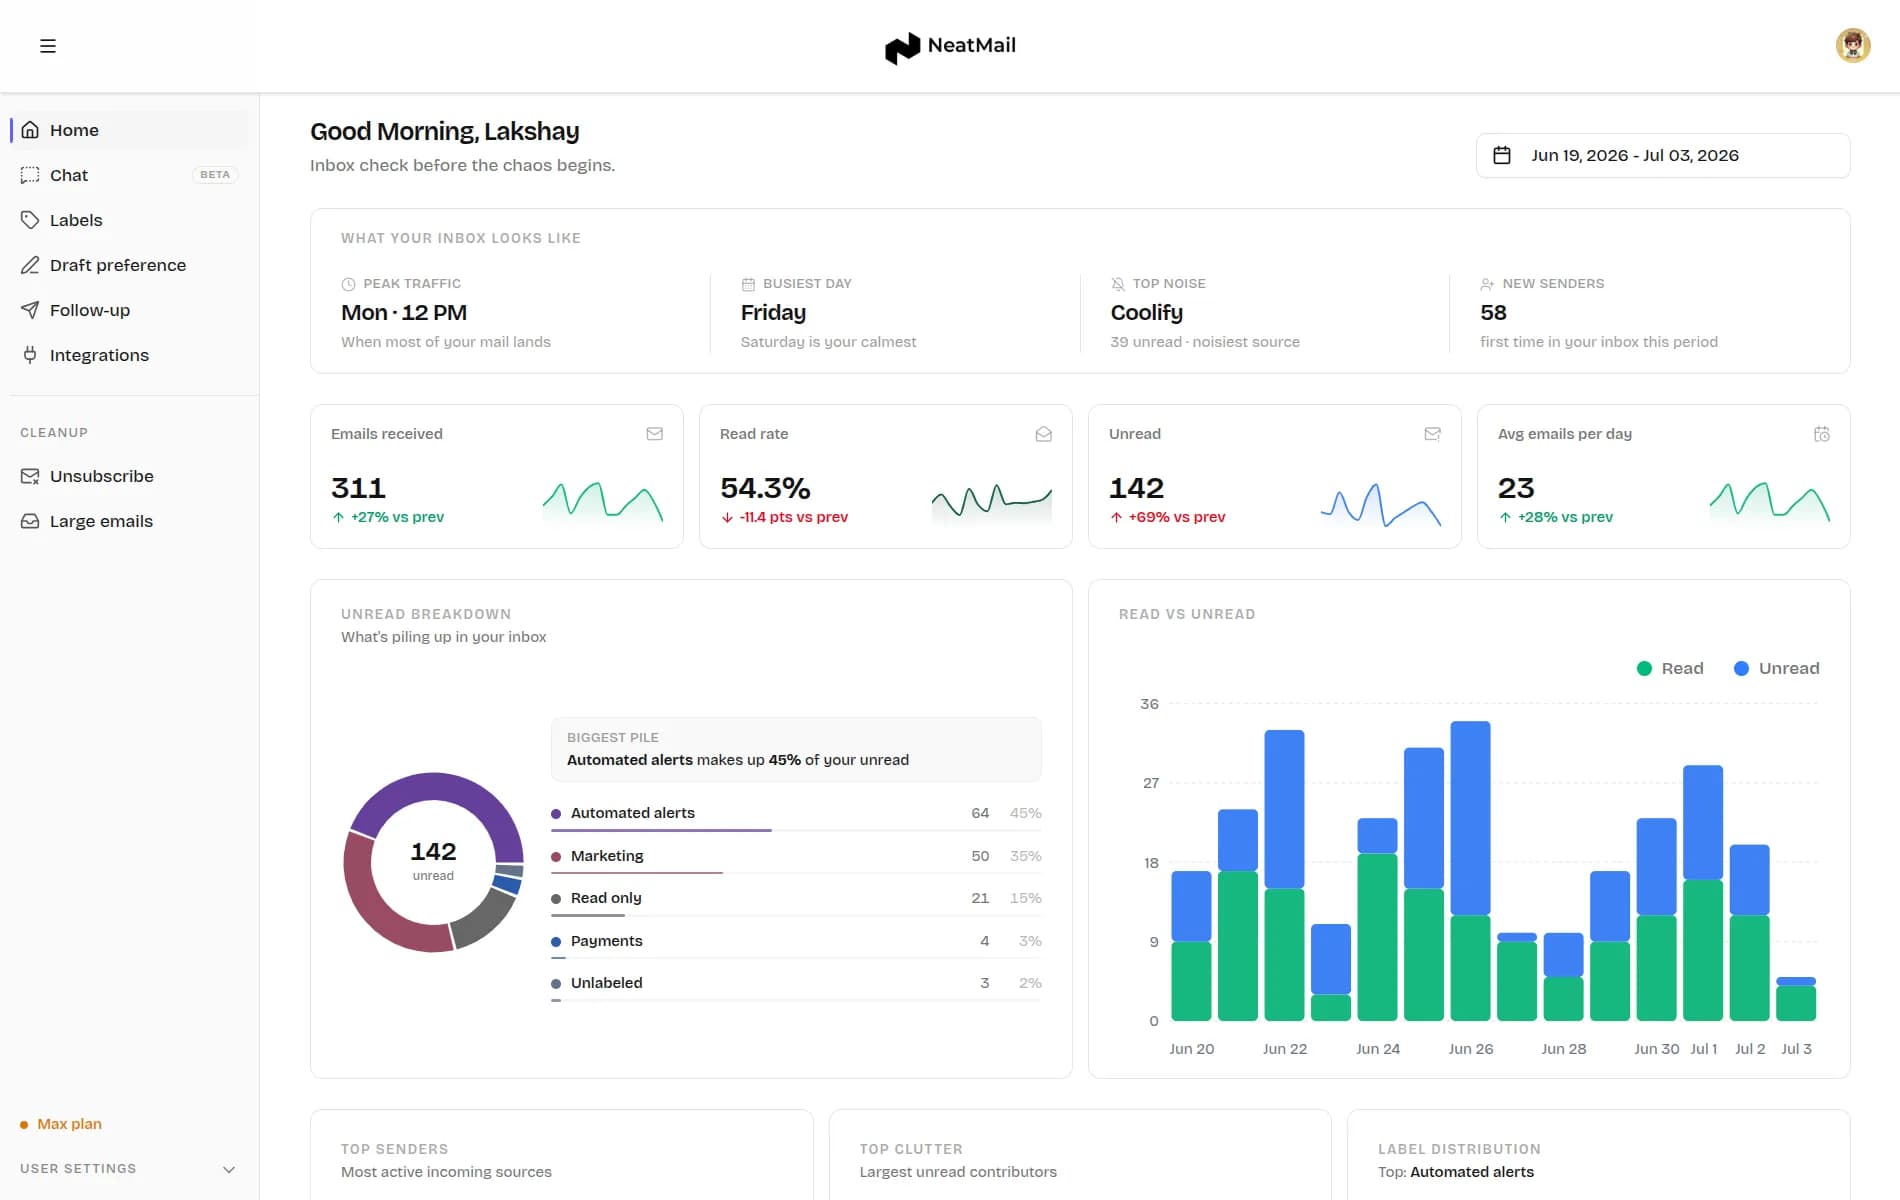
Task: Click the Jun 22 bar in chart
Action: (1284, 875)
